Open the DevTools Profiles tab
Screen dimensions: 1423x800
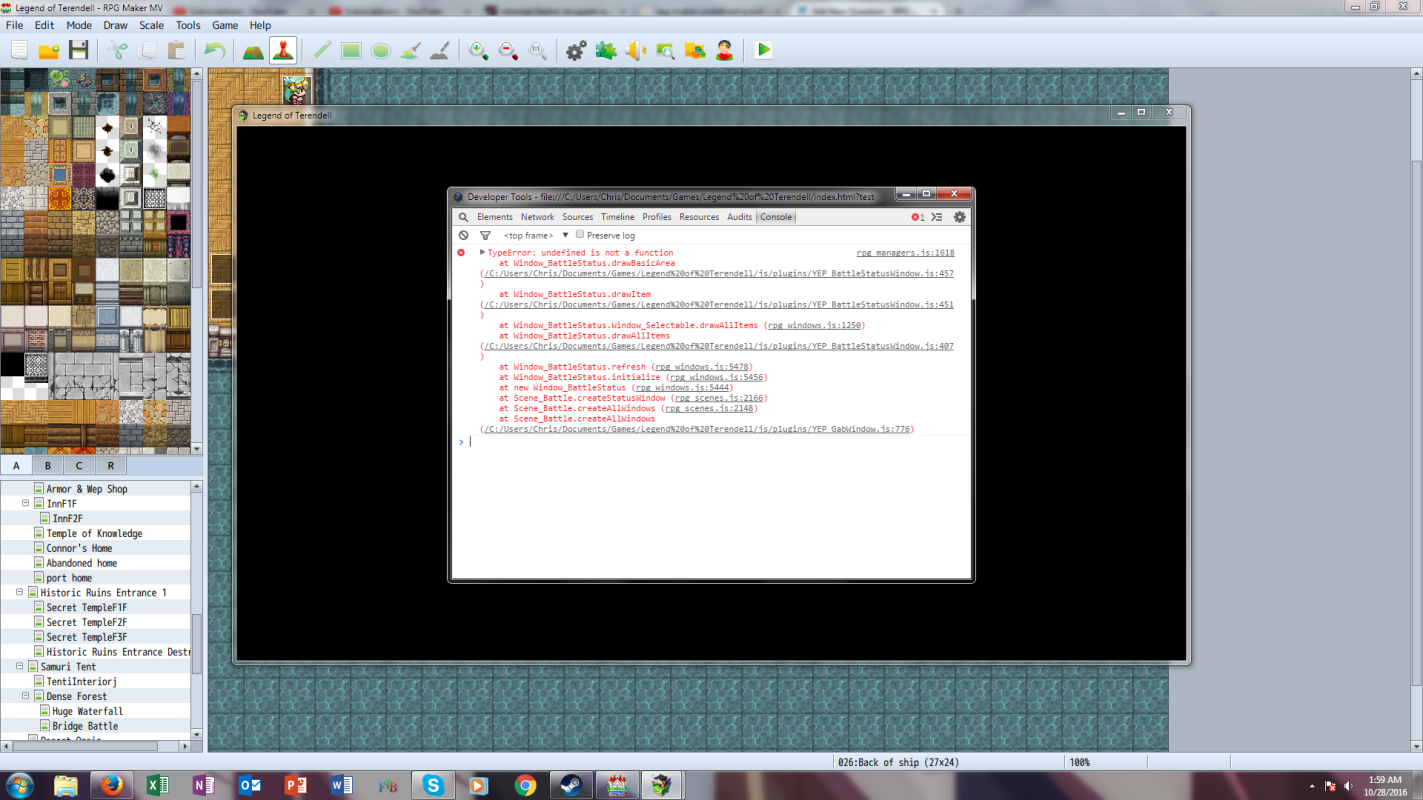657,217
